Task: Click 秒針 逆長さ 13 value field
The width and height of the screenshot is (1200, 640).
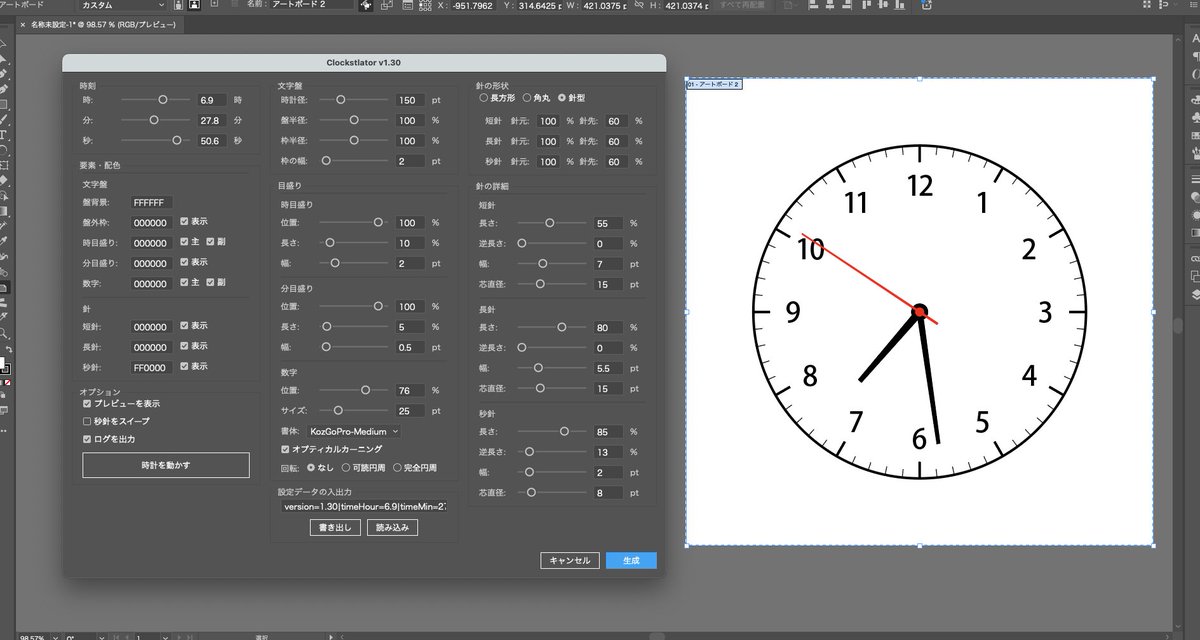Action: [607, 452]
